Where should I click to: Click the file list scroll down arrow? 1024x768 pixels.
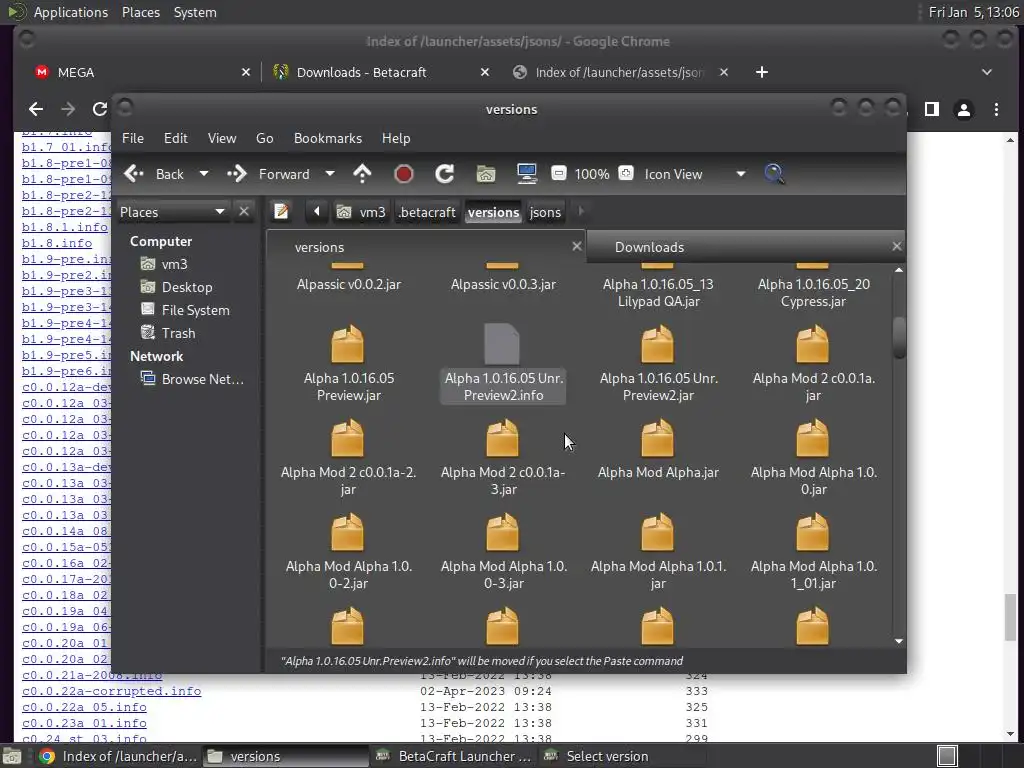coord(899,641)
